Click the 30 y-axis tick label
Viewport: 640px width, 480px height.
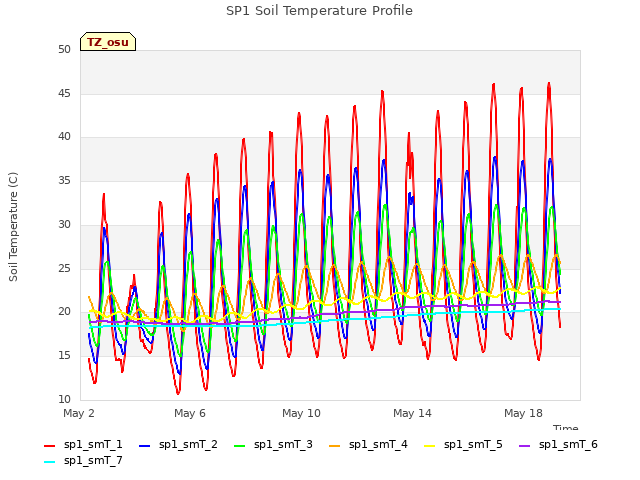coord(64,224)
